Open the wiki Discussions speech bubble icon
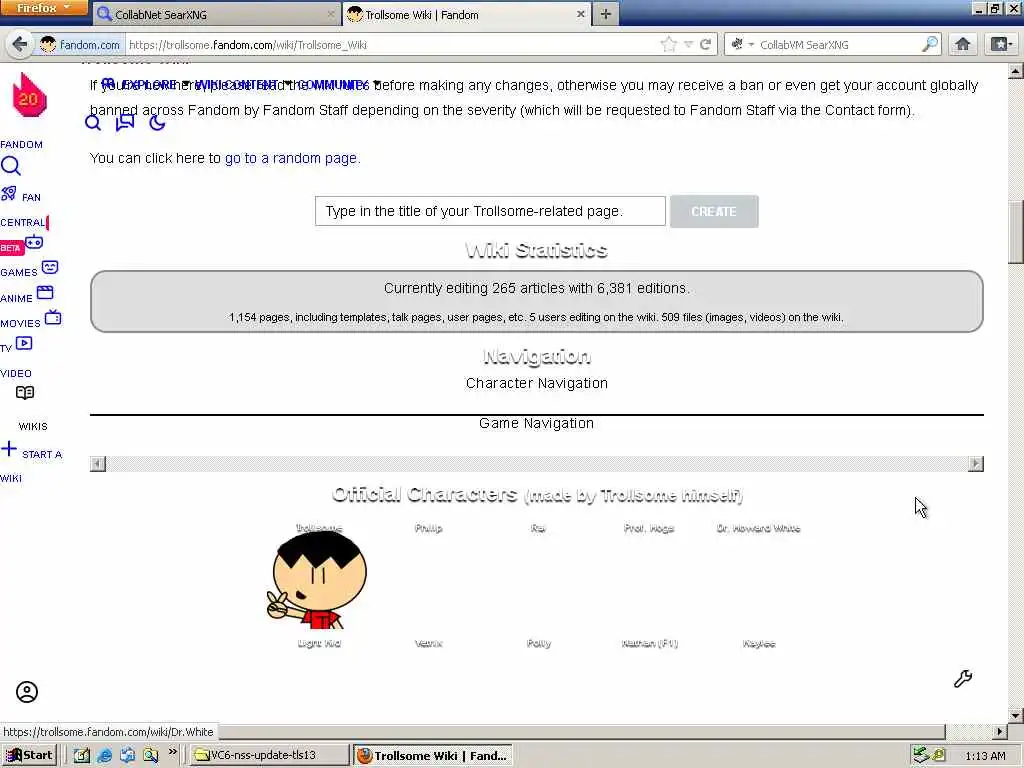This screenshot has width=1024, height=768. tap(125, 122)
